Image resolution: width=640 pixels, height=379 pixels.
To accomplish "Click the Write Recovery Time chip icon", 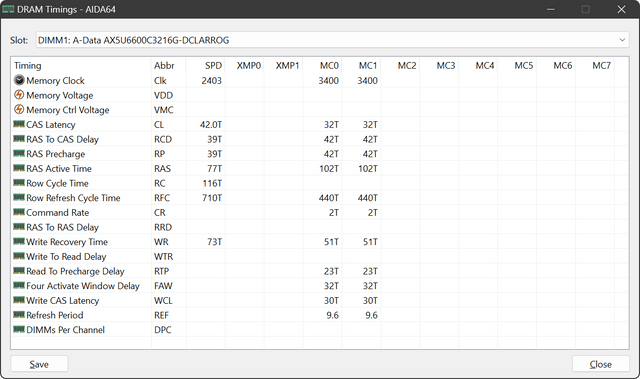I will click(19, 241).
